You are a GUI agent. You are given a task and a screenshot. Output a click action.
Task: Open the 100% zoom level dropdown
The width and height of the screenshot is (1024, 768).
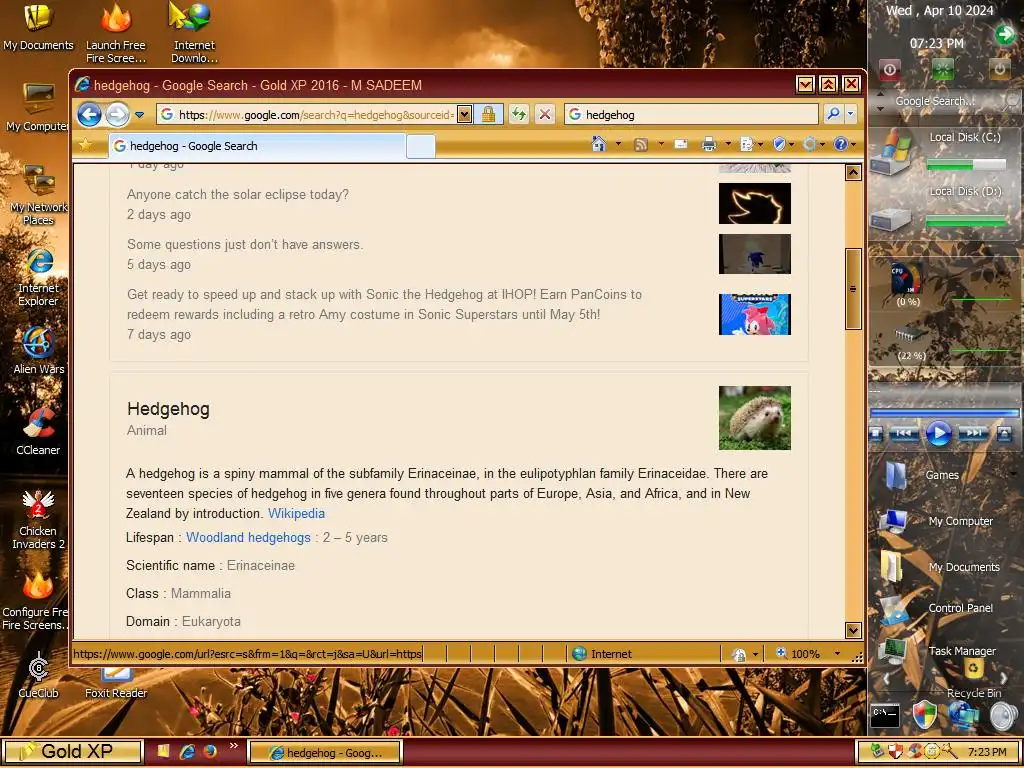tap(837, 654)
